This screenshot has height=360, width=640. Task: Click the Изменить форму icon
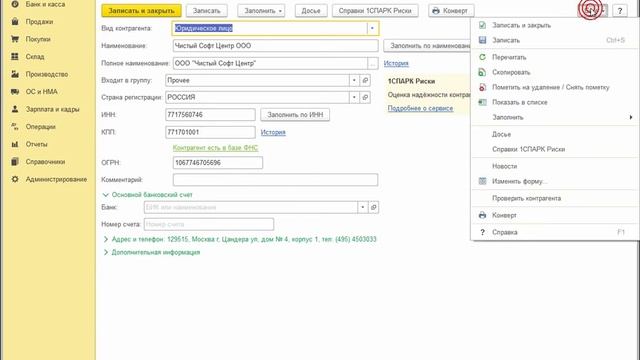point(482,181)
